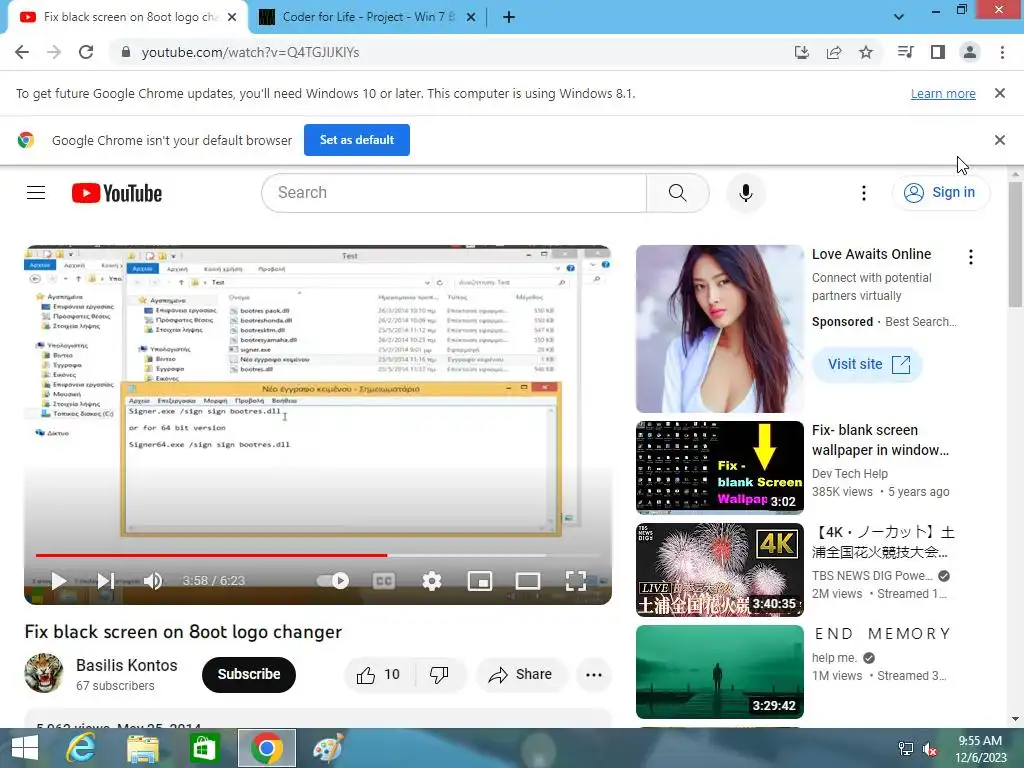Click the forward navigation arrow
The image size is (1024, 768).
click(54, 52)
